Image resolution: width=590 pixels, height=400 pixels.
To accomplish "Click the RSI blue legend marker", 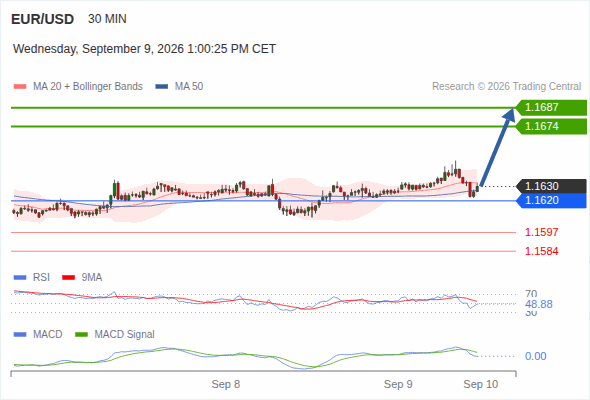I will 20,278.
